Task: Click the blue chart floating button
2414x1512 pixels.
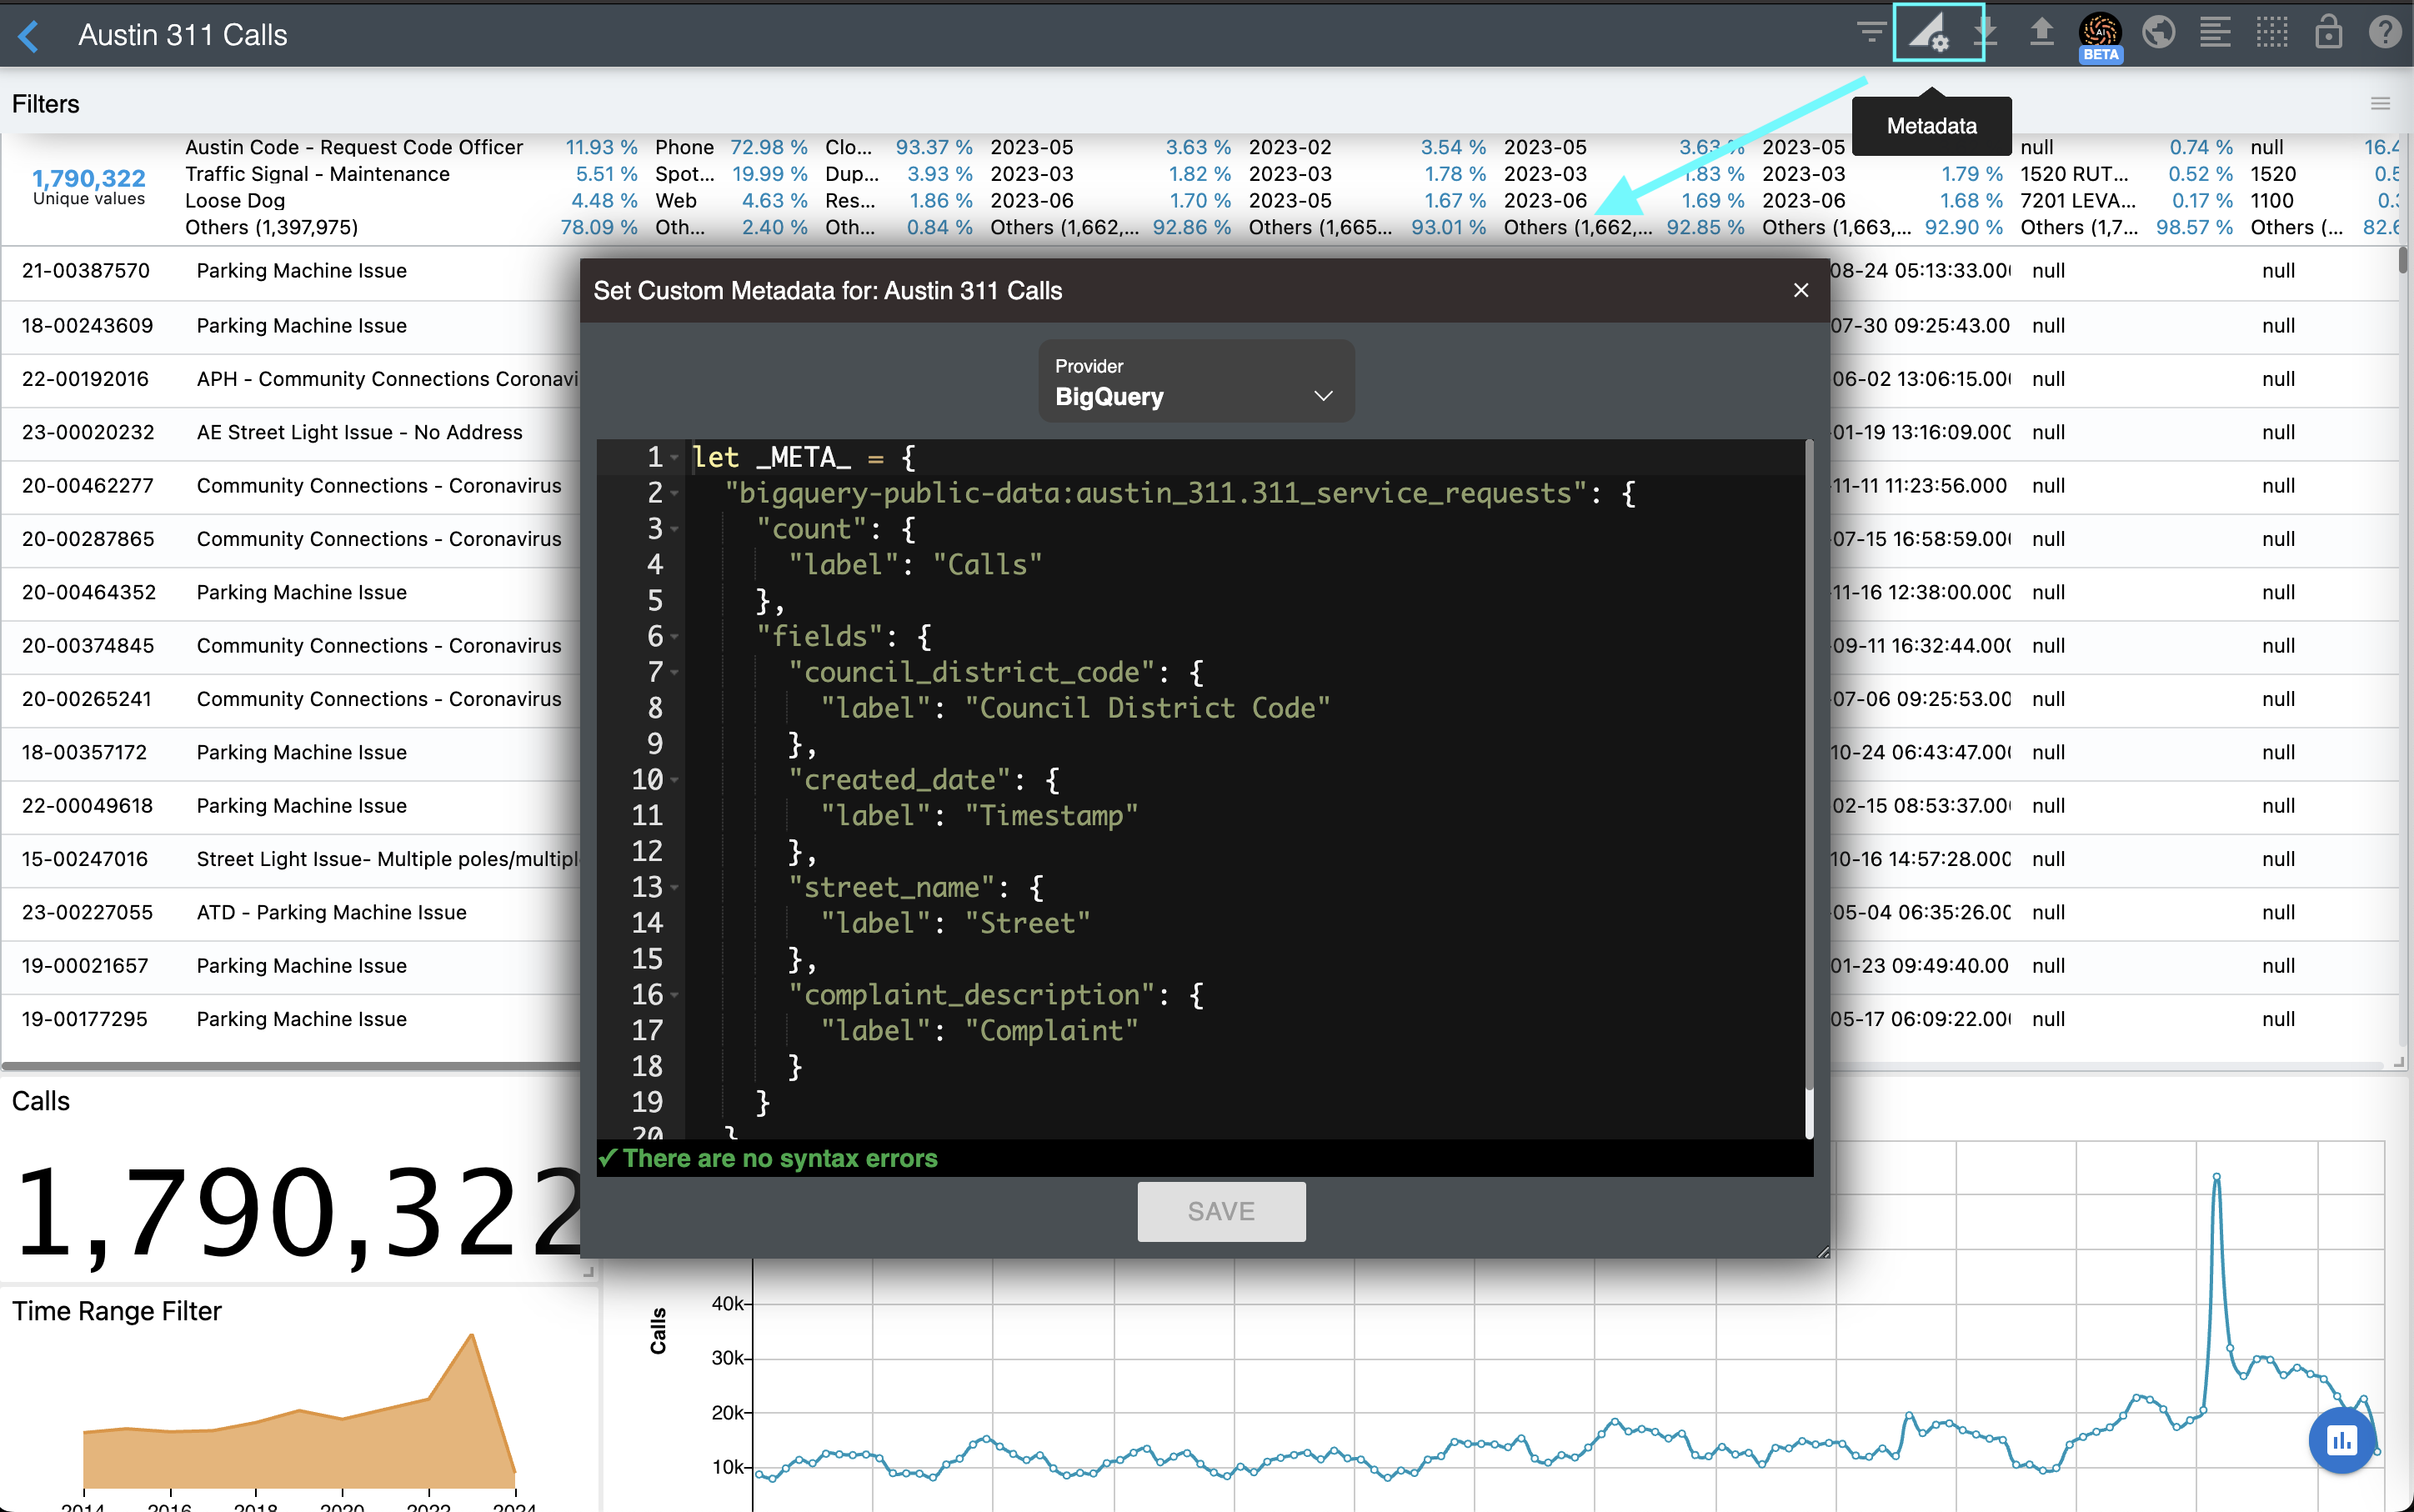Action: (2341, 1441)
